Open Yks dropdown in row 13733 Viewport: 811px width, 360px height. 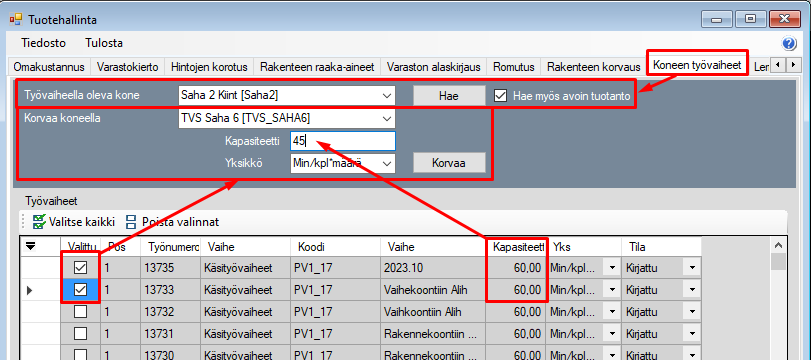tap(613, 290)
